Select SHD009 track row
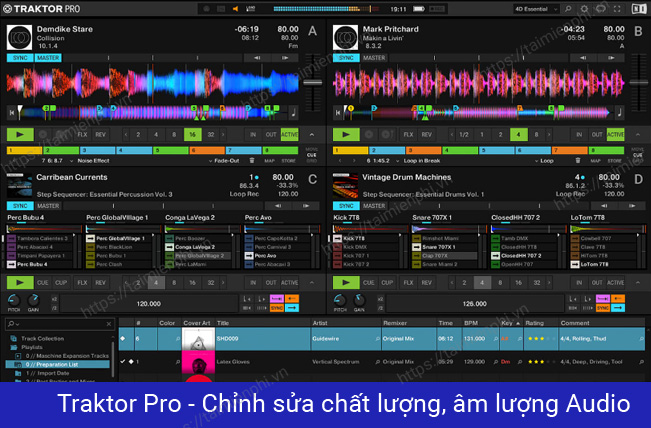This screenshot has height=428, width=651. [x=382, y=339]
